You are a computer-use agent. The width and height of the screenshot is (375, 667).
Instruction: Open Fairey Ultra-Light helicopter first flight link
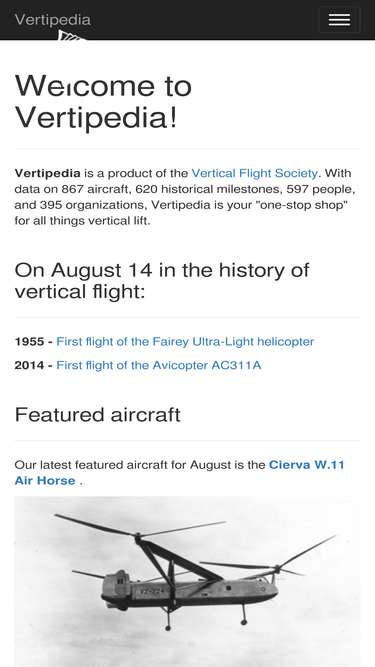[x=185, y=342]
